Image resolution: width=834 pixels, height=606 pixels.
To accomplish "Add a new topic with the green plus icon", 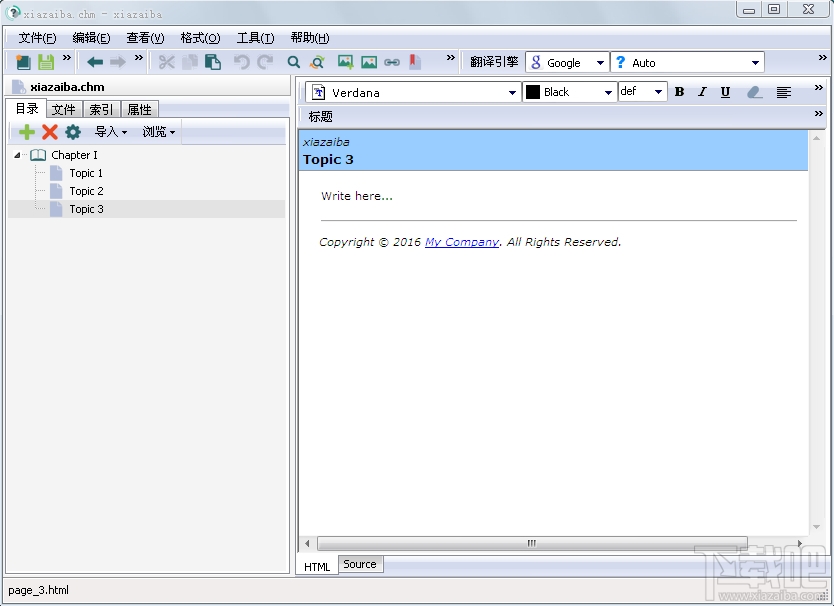I will (26, 131).
